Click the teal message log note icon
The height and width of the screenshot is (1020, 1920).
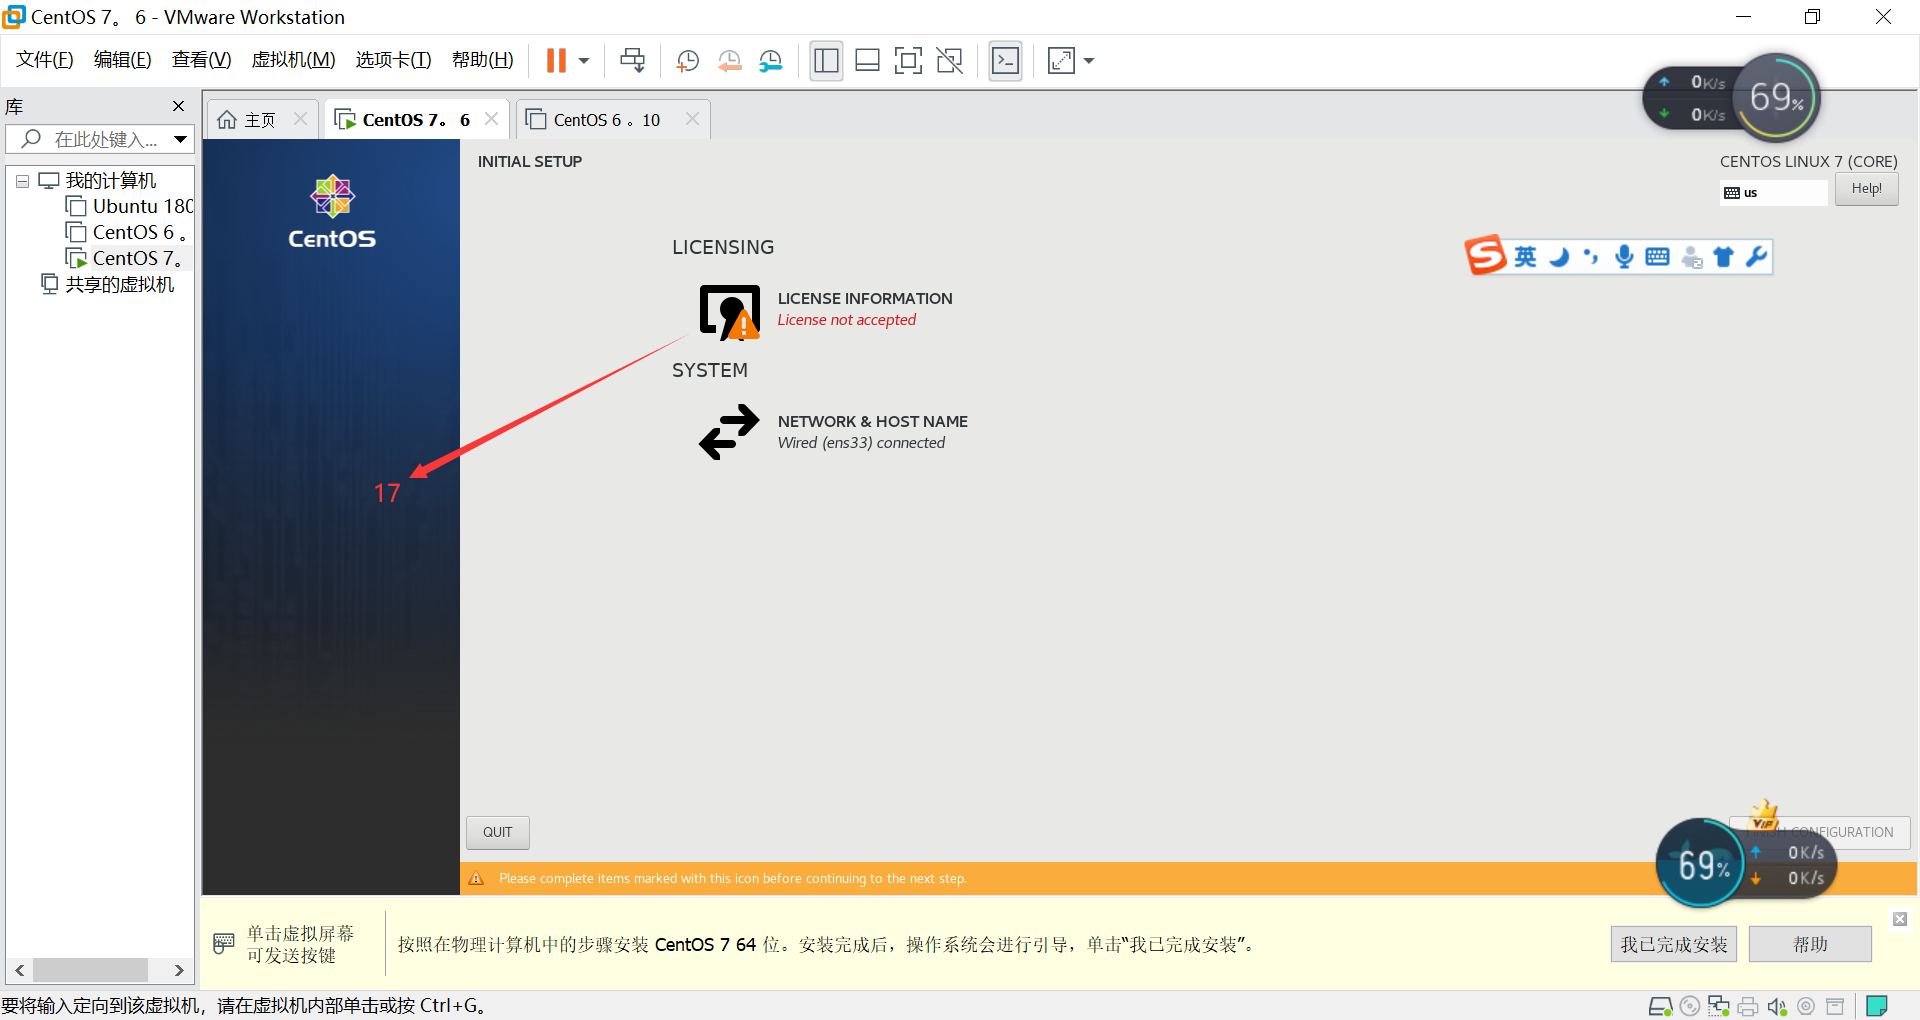click(x=1877, y=1006)
